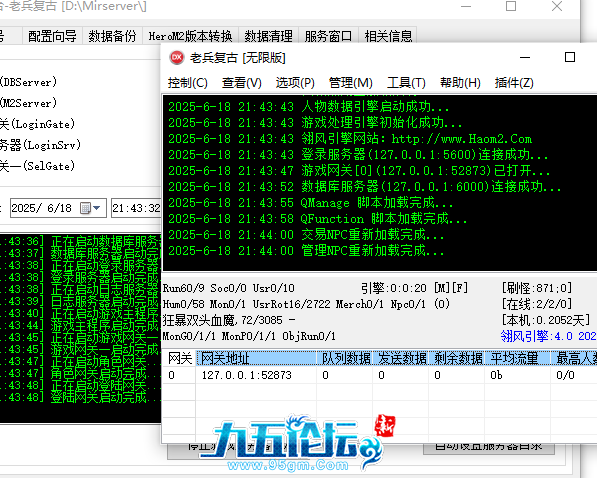The image size is (597, 478).
Task: Switch to the 数据清理 tab
Action: pos(268,36)
